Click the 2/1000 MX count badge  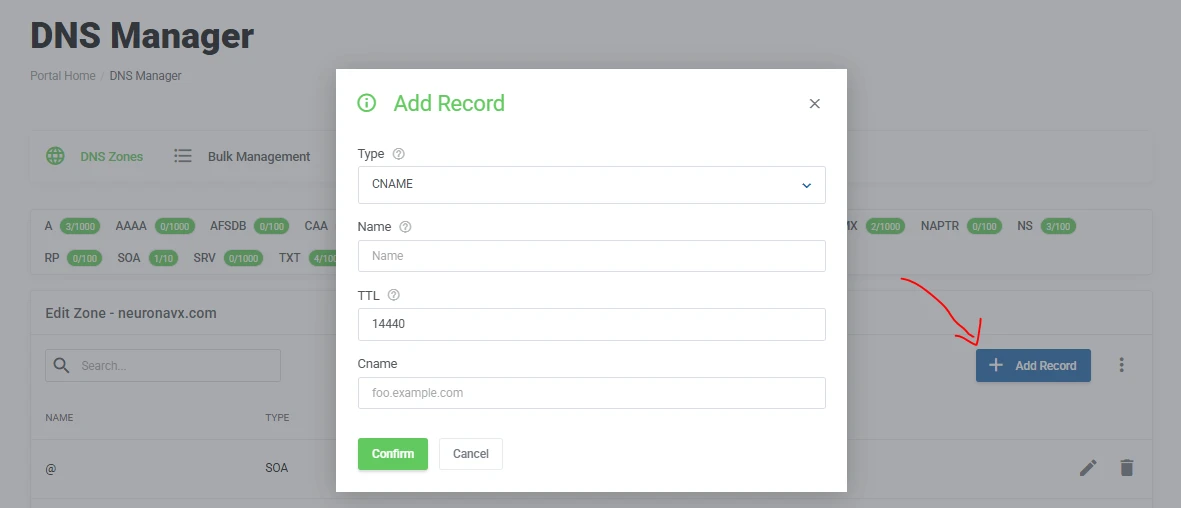point(884,226)
